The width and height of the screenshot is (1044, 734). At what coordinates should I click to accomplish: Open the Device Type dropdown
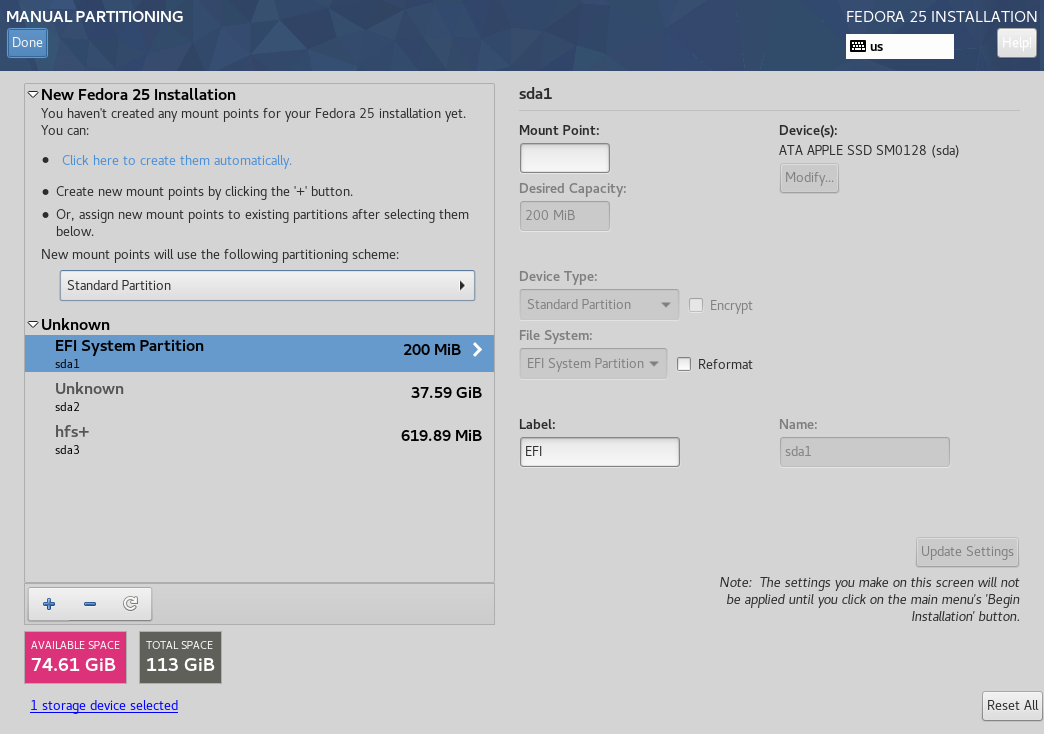(x=599, y=304)
